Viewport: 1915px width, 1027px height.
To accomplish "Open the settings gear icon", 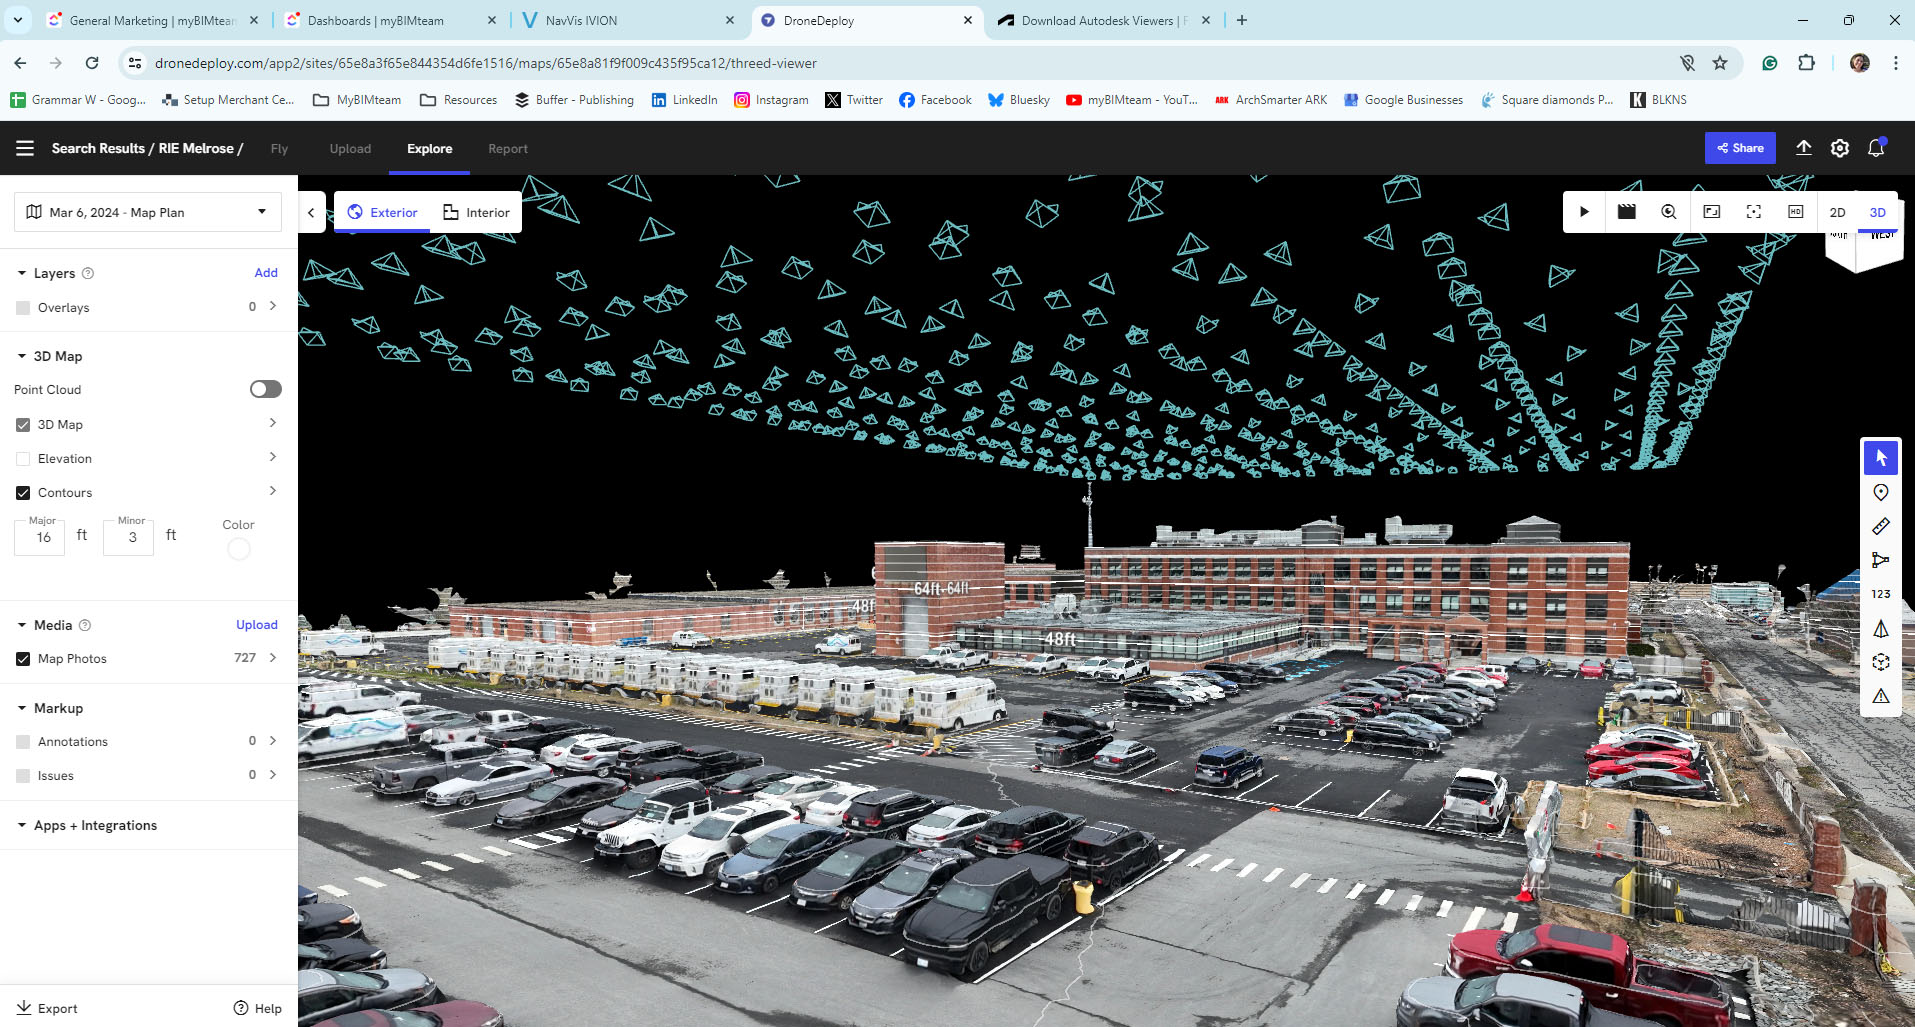I will click(x=1839, y=148).
